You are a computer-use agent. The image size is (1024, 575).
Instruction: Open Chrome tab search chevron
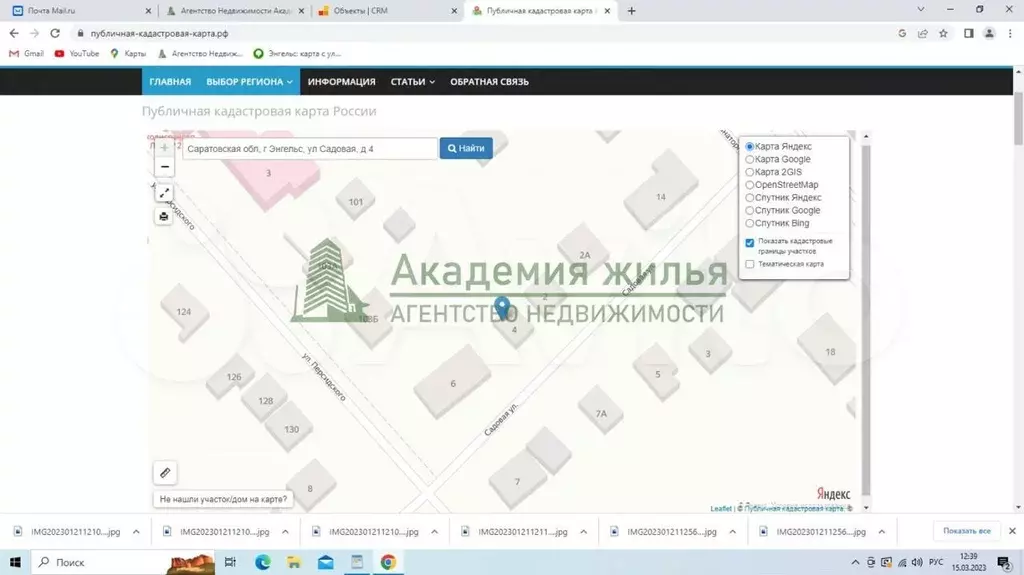coord(920,10)
